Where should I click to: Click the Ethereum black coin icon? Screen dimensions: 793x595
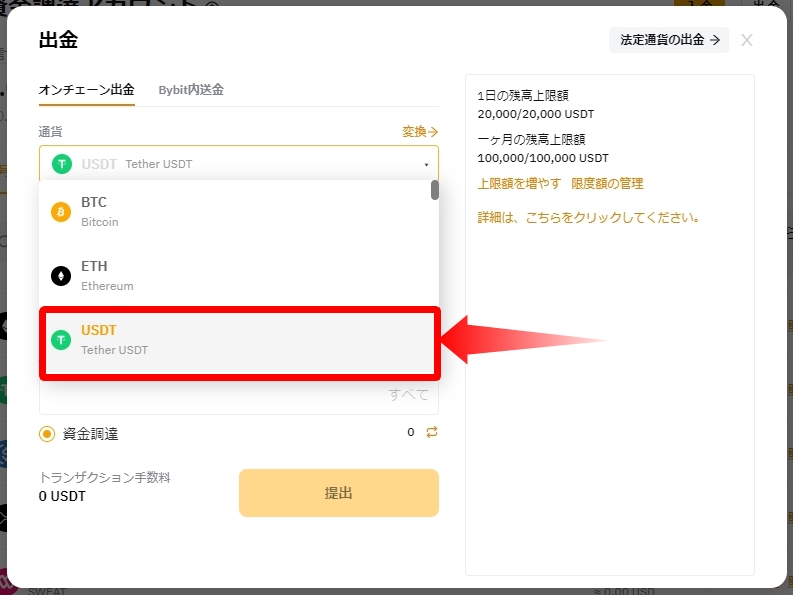click(61, 276)
